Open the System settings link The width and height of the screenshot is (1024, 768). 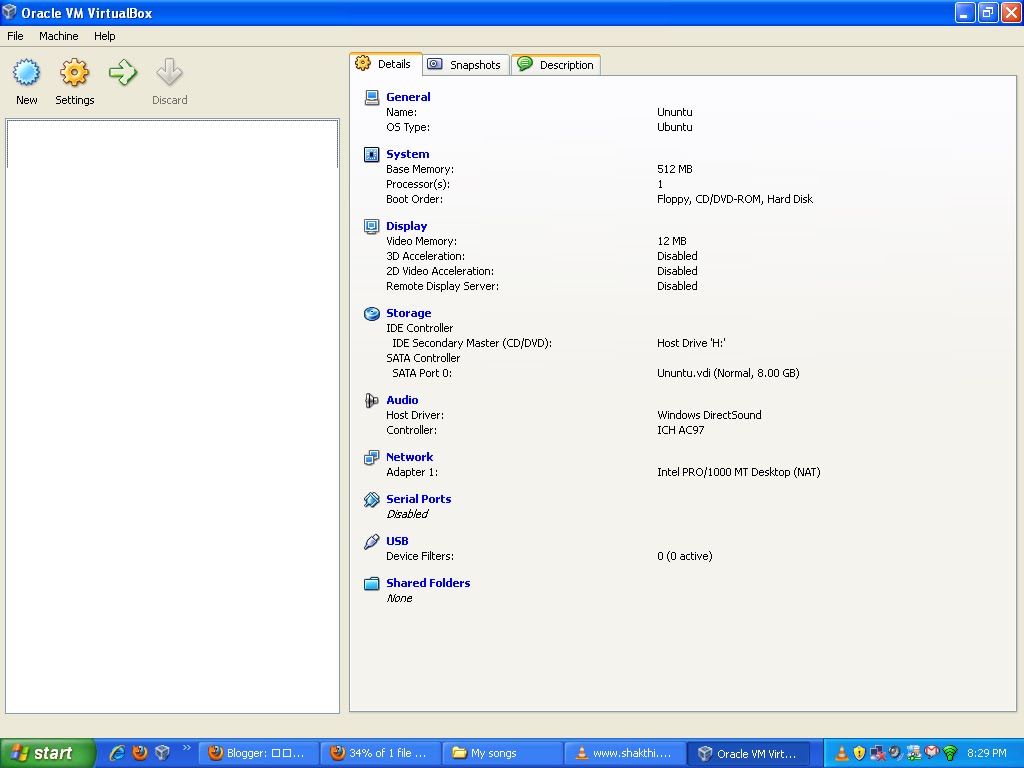408,154
